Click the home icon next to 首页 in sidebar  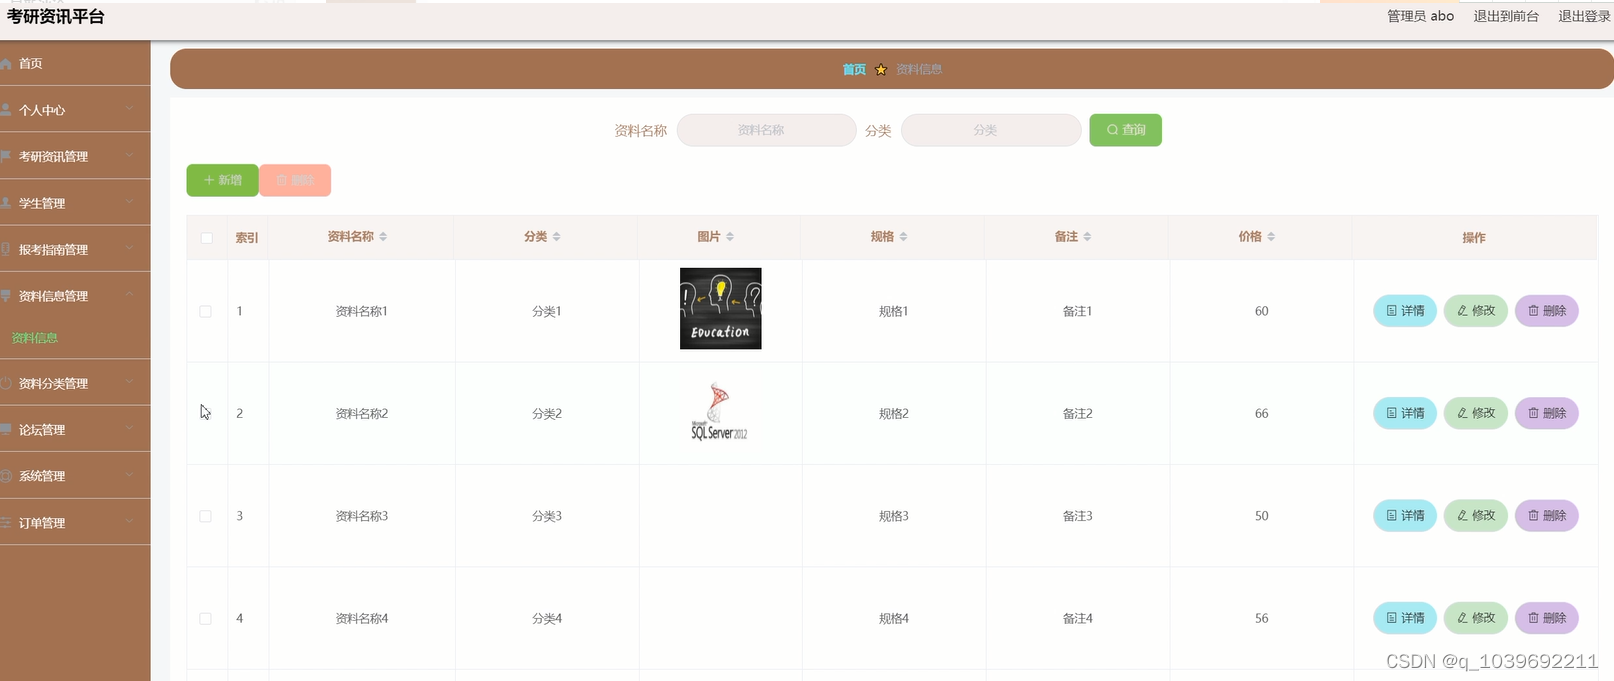pyautogui.click(x=6, y=63)
